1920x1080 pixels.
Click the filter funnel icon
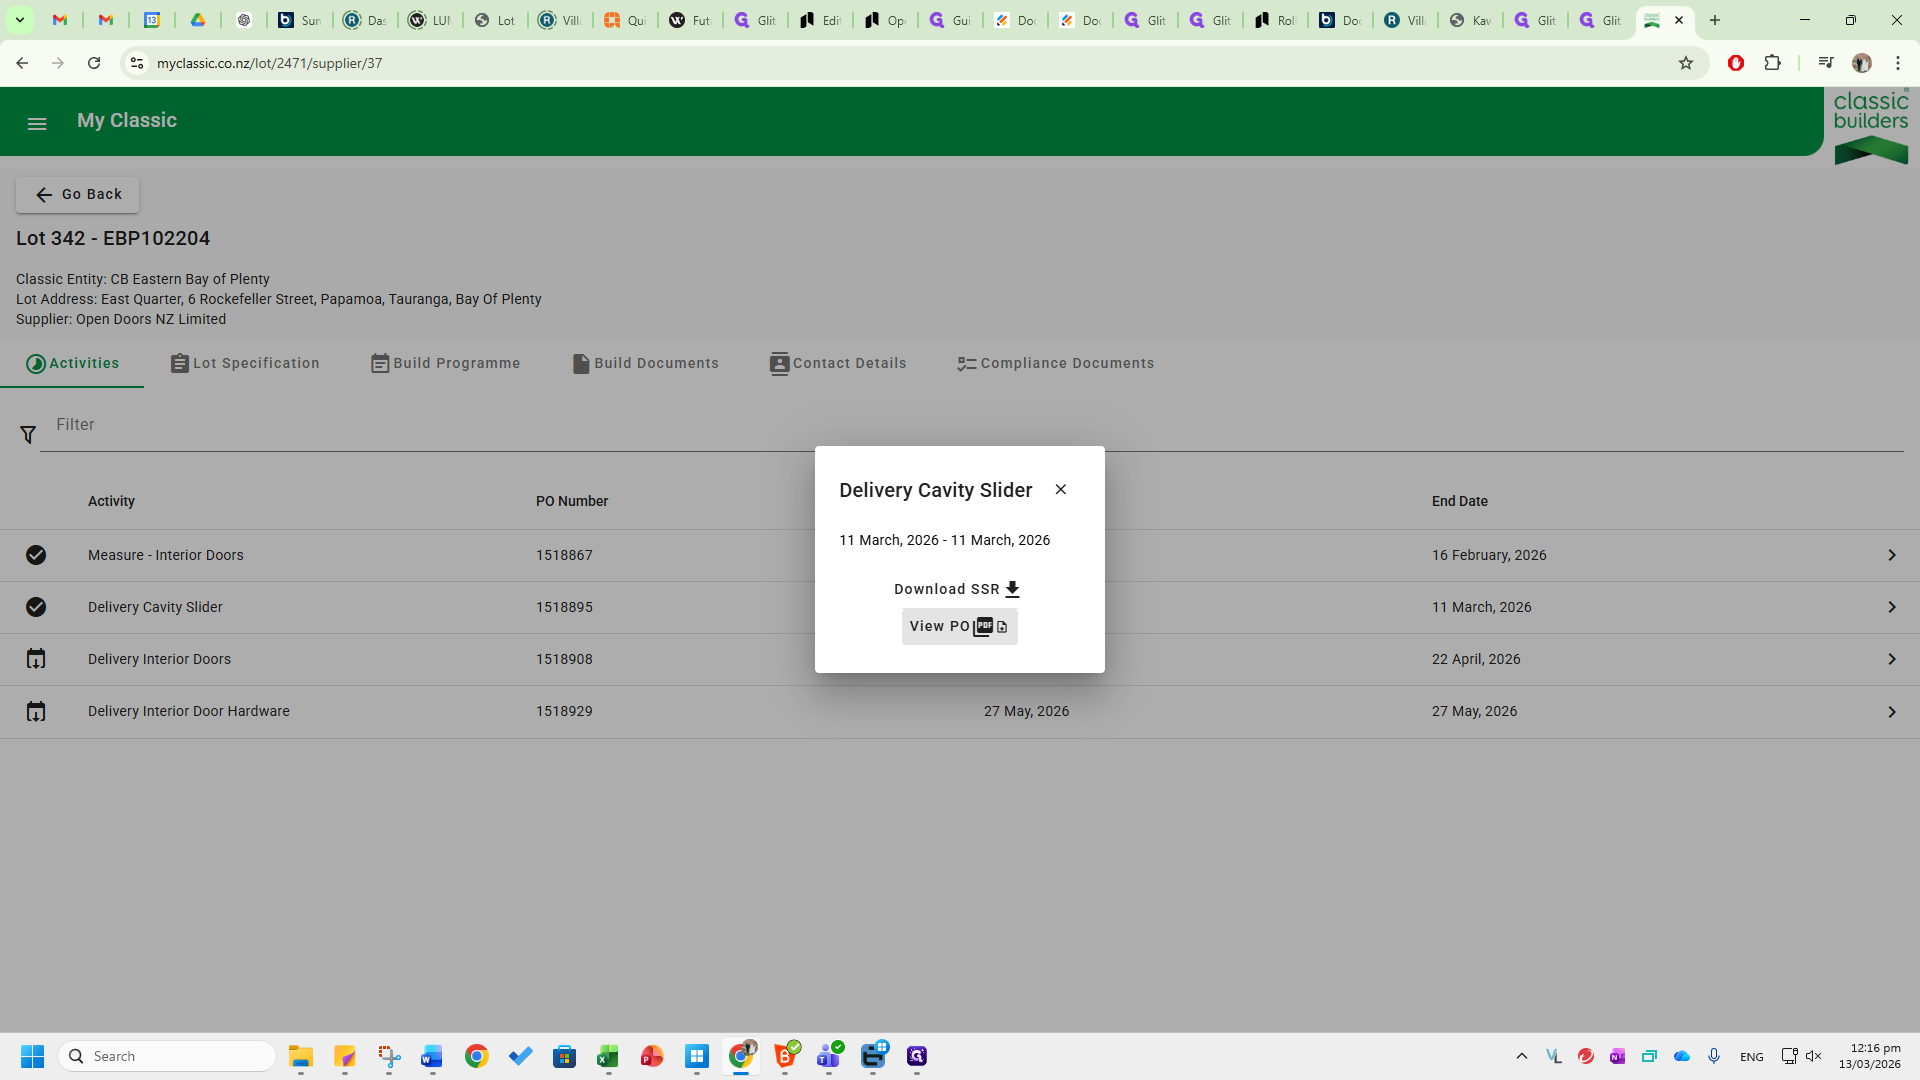pos(28,435)
